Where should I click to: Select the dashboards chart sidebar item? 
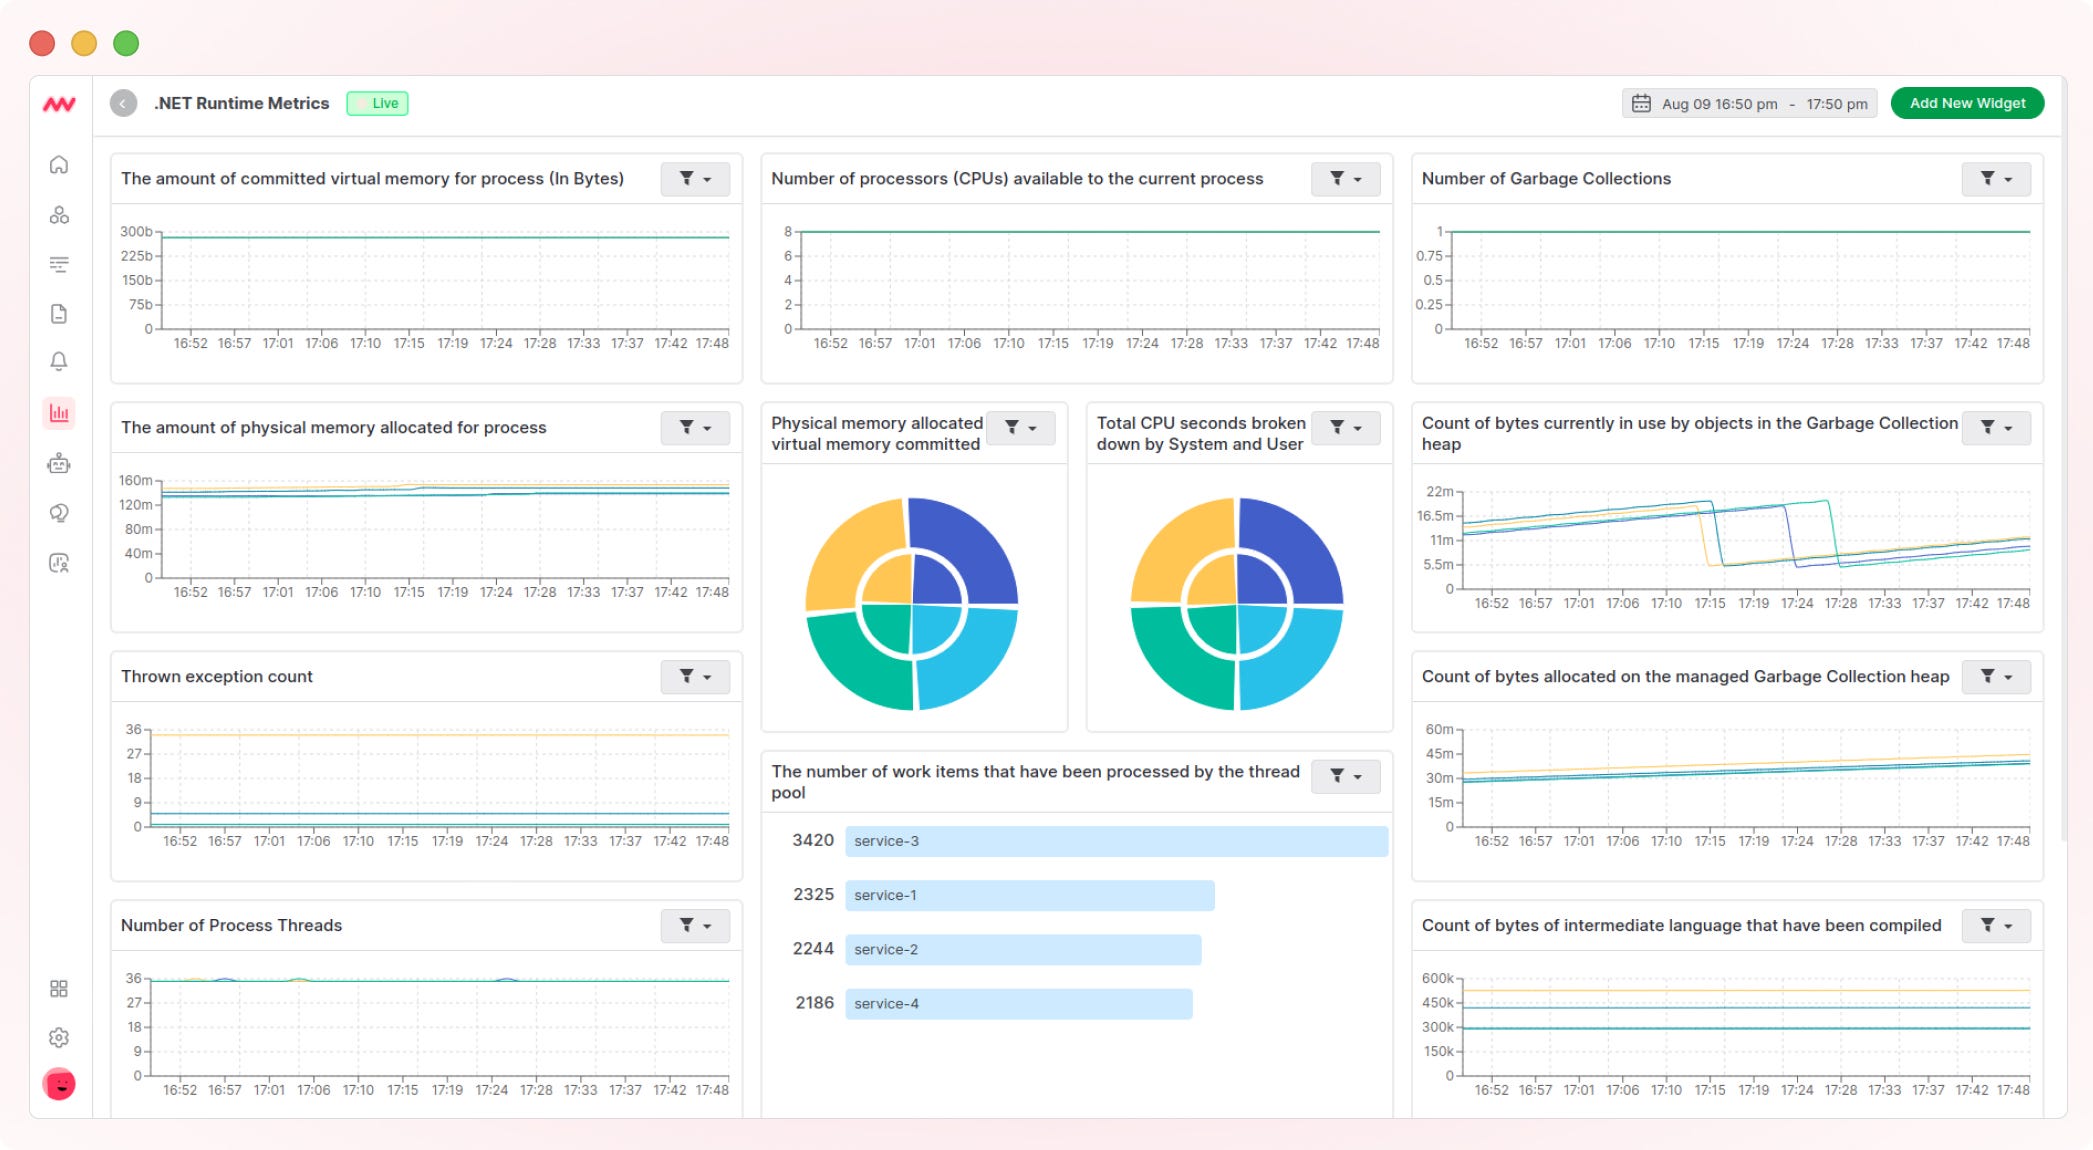[x=59, y=412]
